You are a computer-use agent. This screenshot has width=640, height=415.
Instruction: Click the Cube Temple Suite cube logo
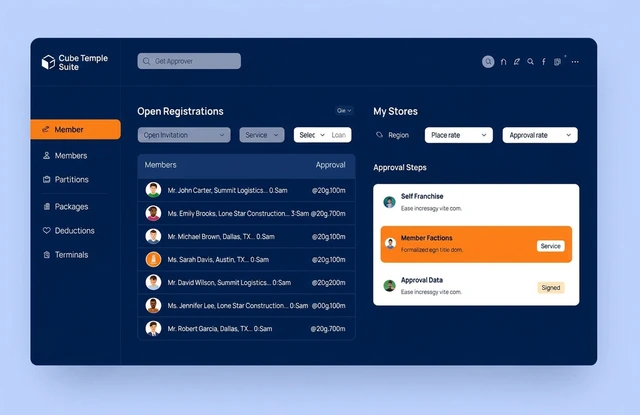[48, 62]
